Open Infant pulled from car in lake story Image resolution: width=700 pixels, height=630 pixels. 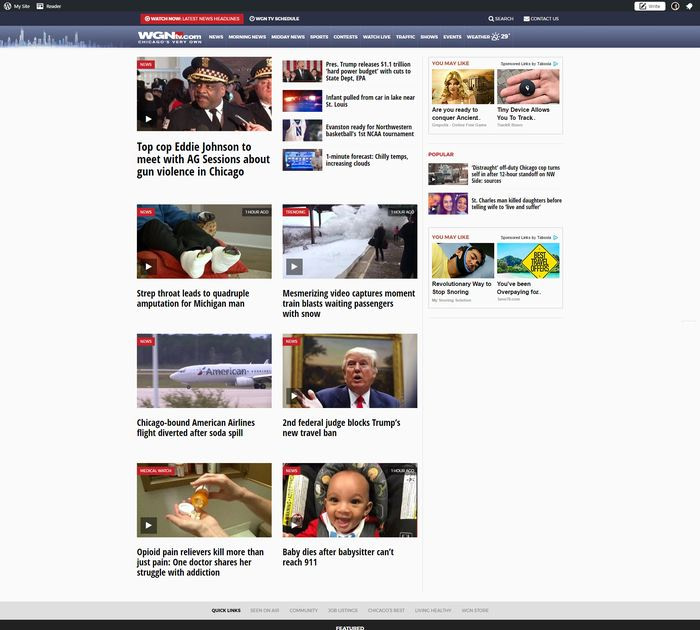tap(370, 101)
